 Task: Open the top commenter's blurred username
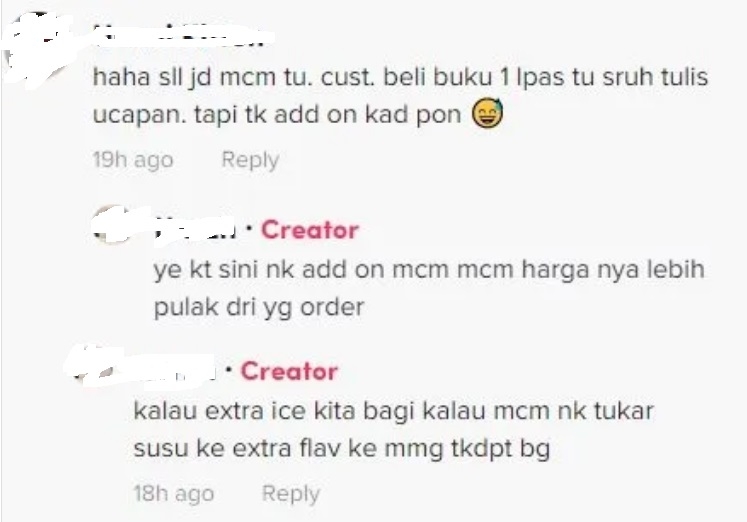[x=182, y=36]
